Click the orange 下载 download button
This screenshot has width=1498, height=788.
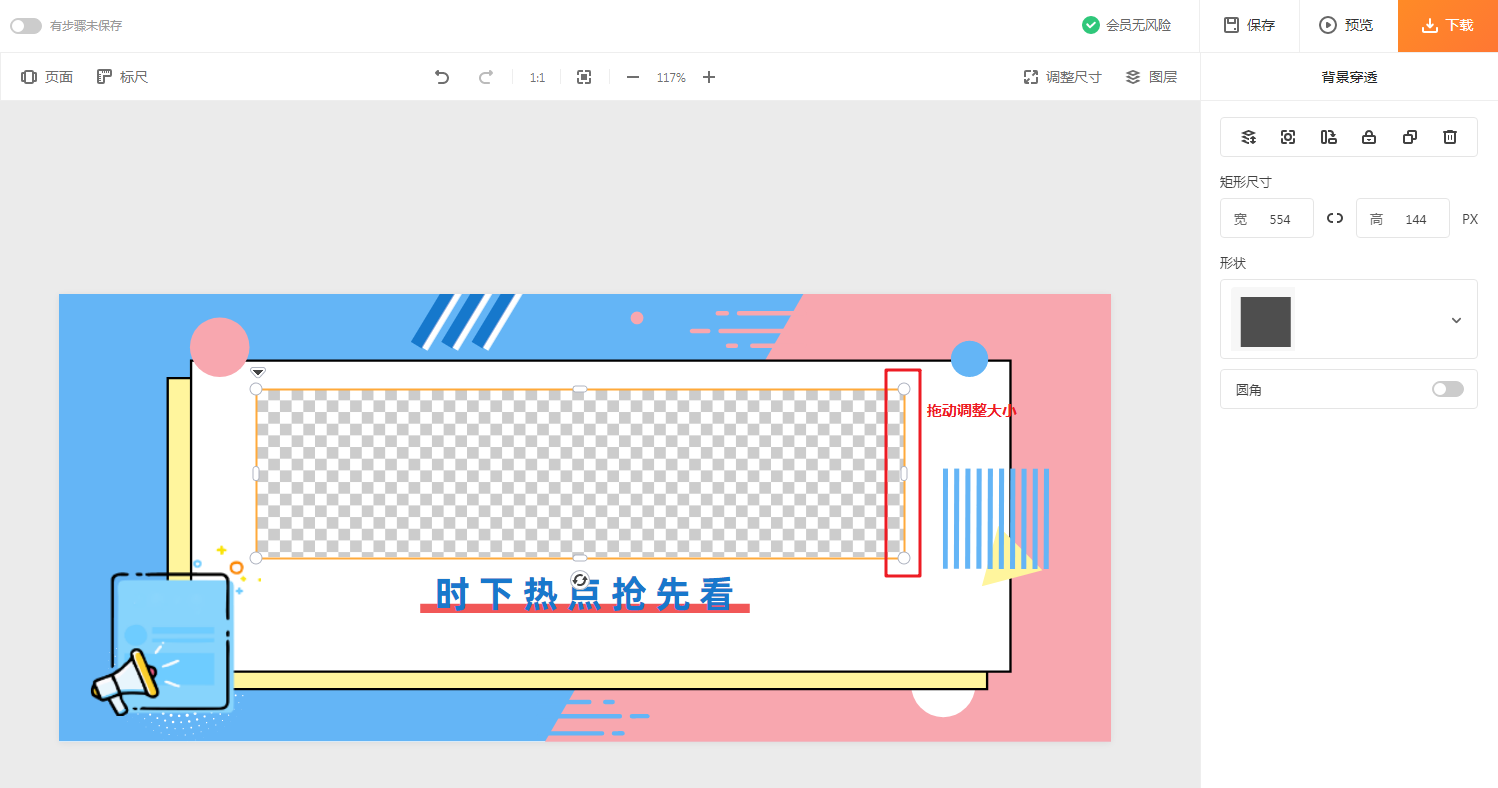(1448, 25)
